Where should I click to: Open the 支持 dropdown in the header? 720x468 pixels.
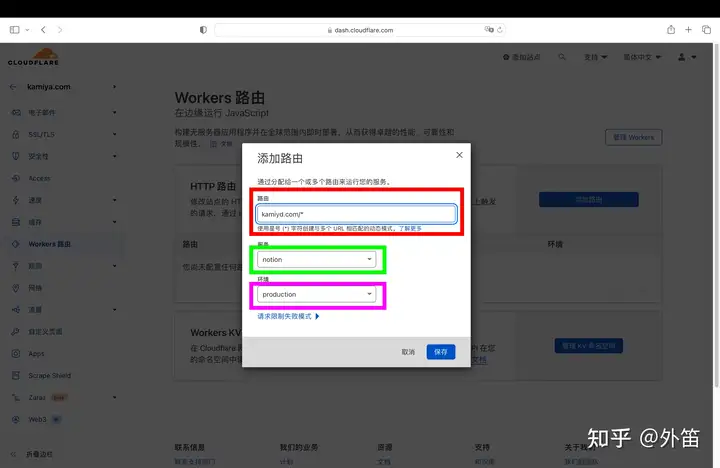coord(596,57)
